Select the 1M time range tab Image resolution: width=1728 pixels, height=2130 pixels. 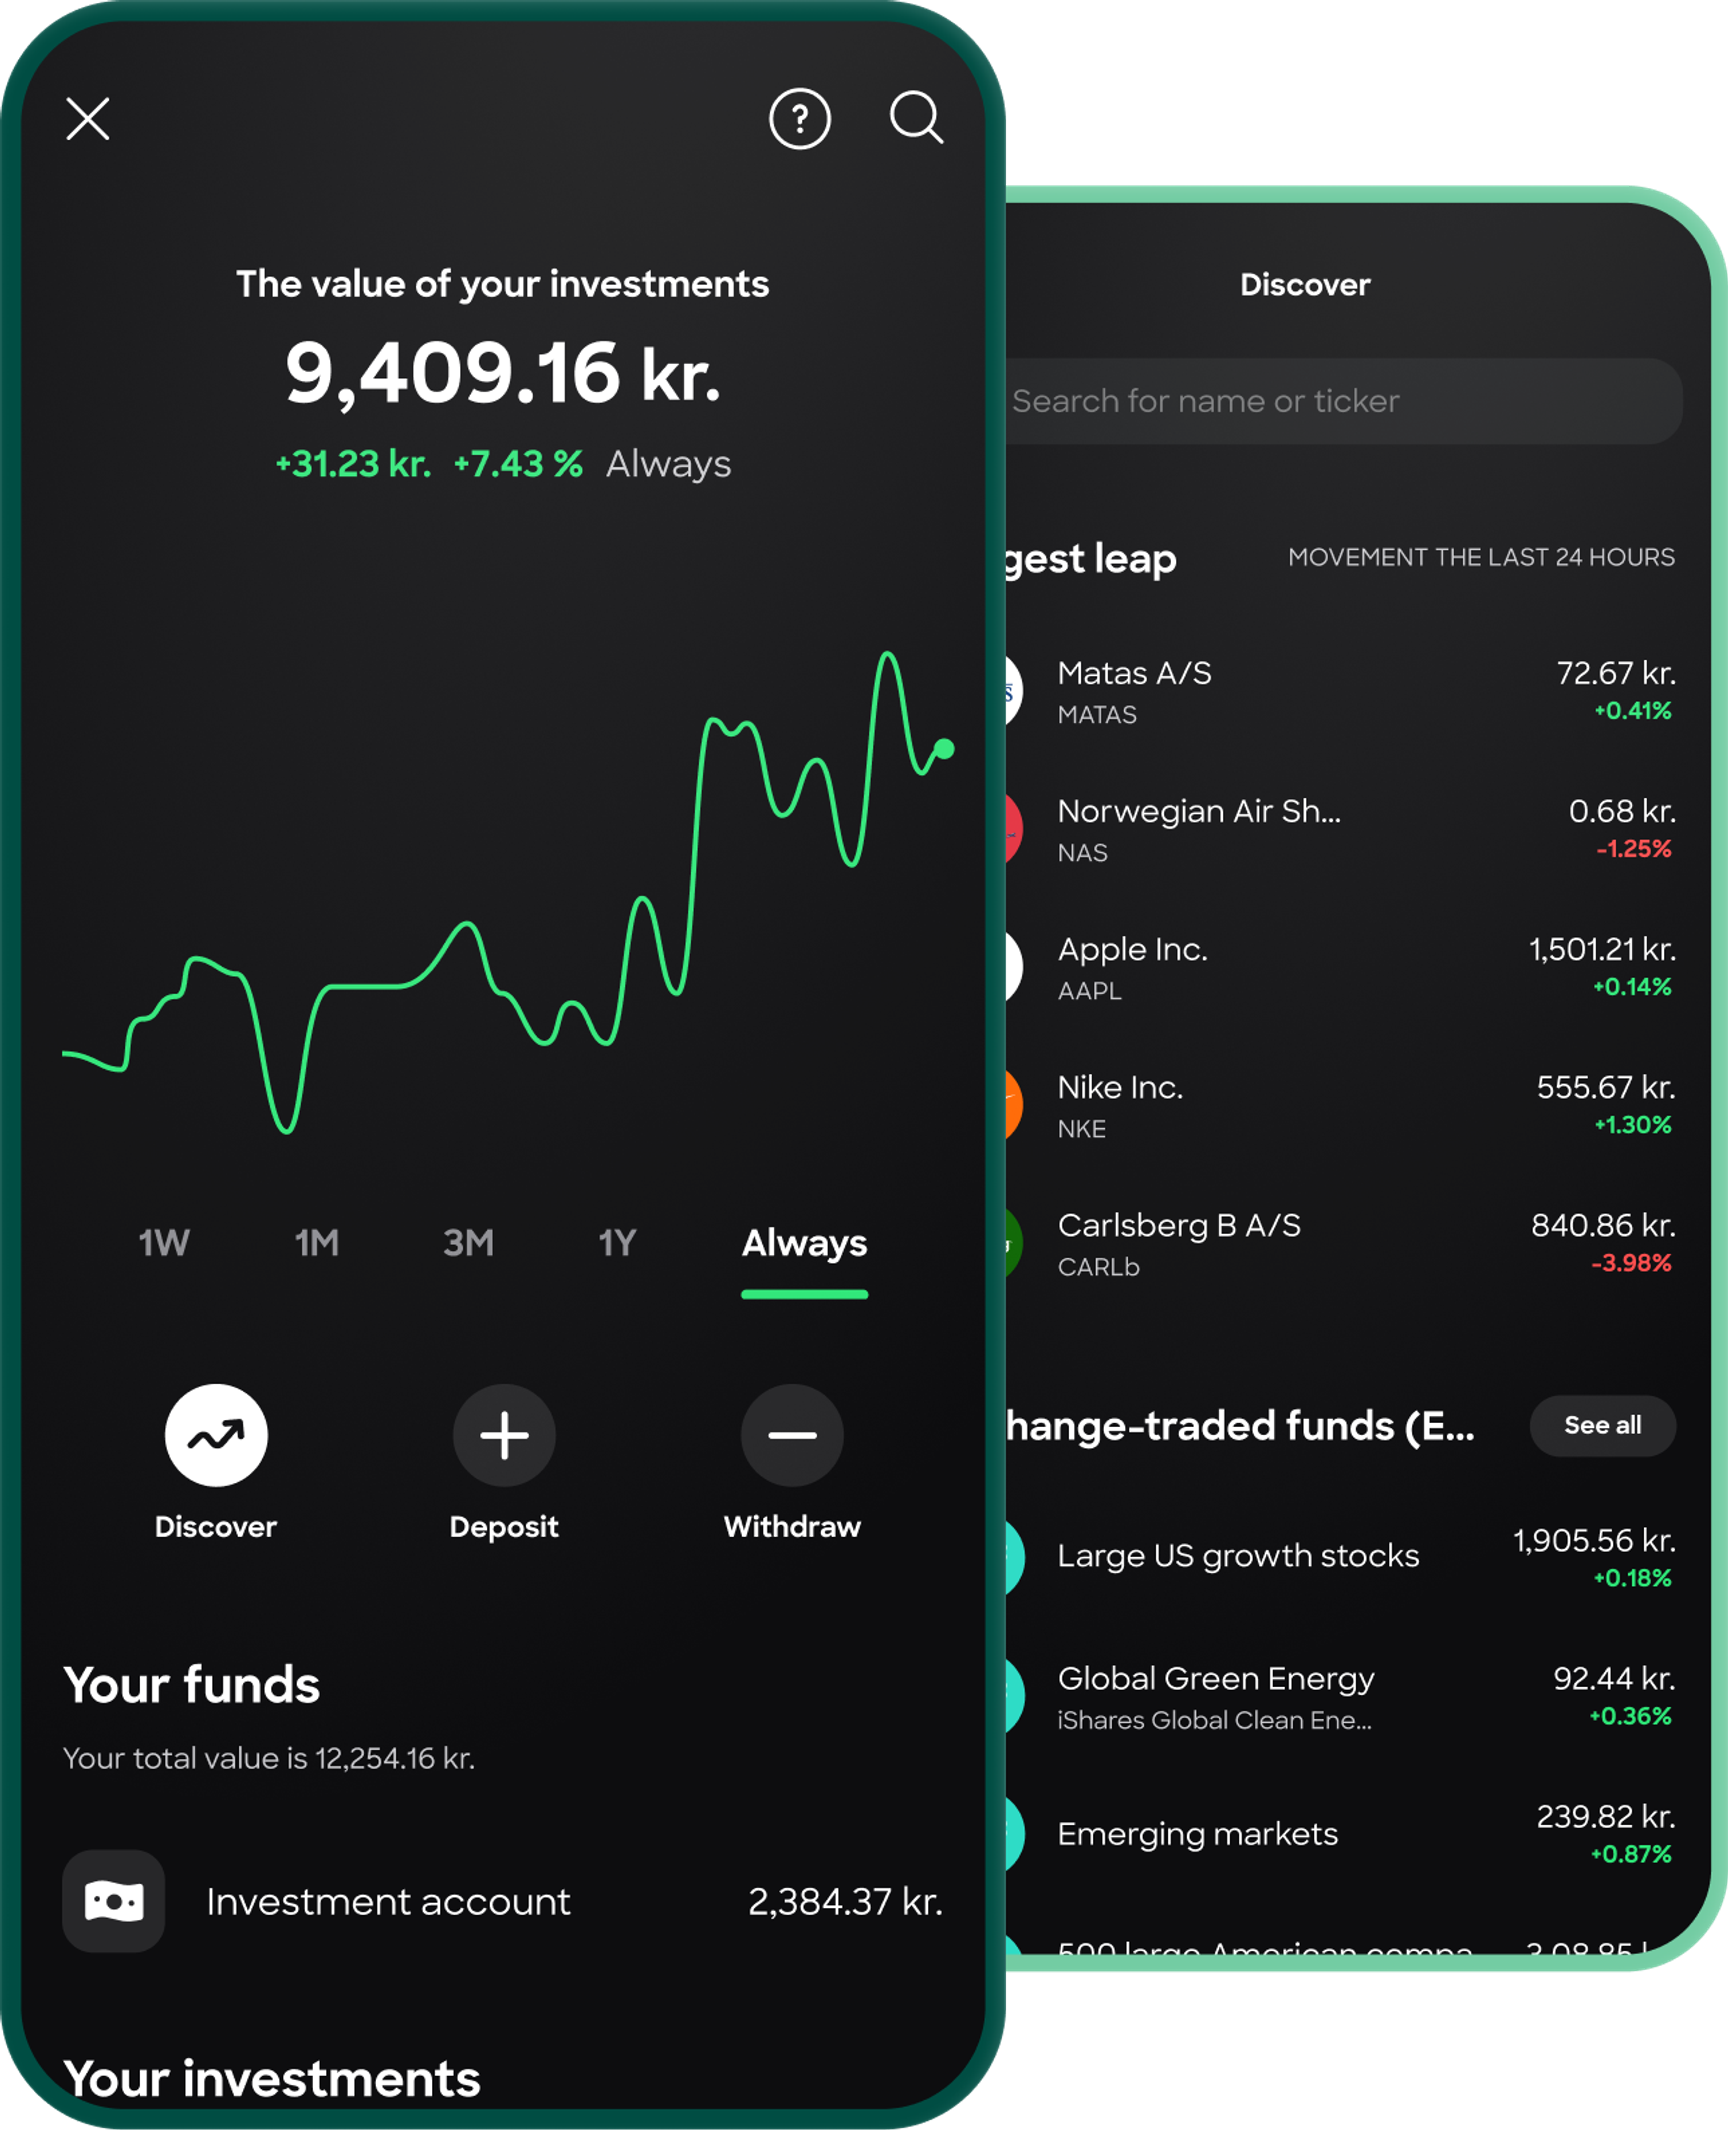(x=317, y=1243)
